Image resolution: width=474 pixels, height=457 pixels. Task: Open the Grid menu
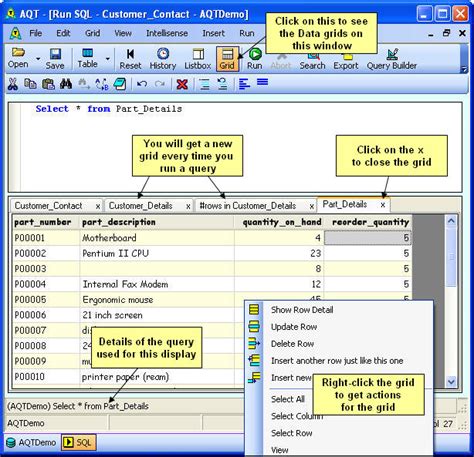(x=92, y=33)
